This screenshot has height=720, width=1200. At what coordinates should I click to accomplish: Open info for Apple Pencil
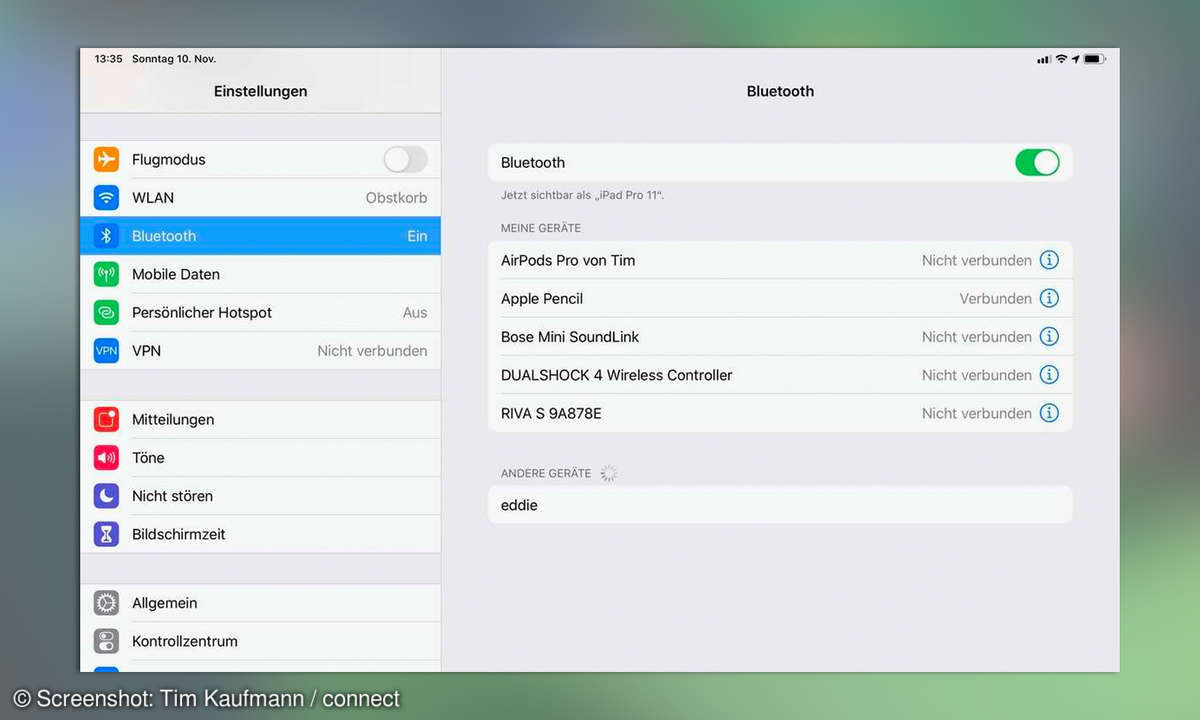pyautogui.click(x=1049, y=298)
